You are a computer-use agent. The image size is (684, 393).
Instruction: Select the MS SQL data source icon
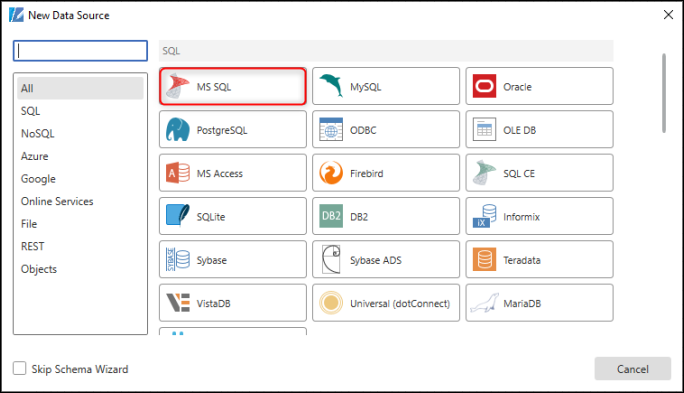(x=178, y=86)
